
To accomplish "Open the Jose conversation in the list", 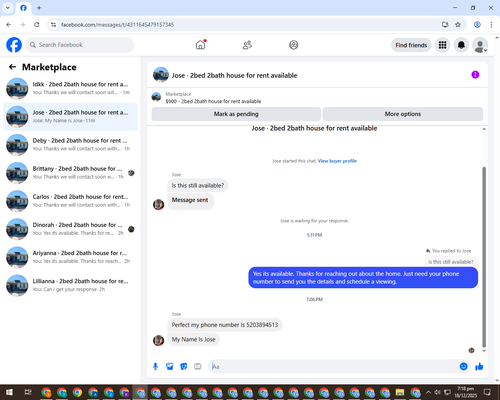I will click(x=70, y=117).
